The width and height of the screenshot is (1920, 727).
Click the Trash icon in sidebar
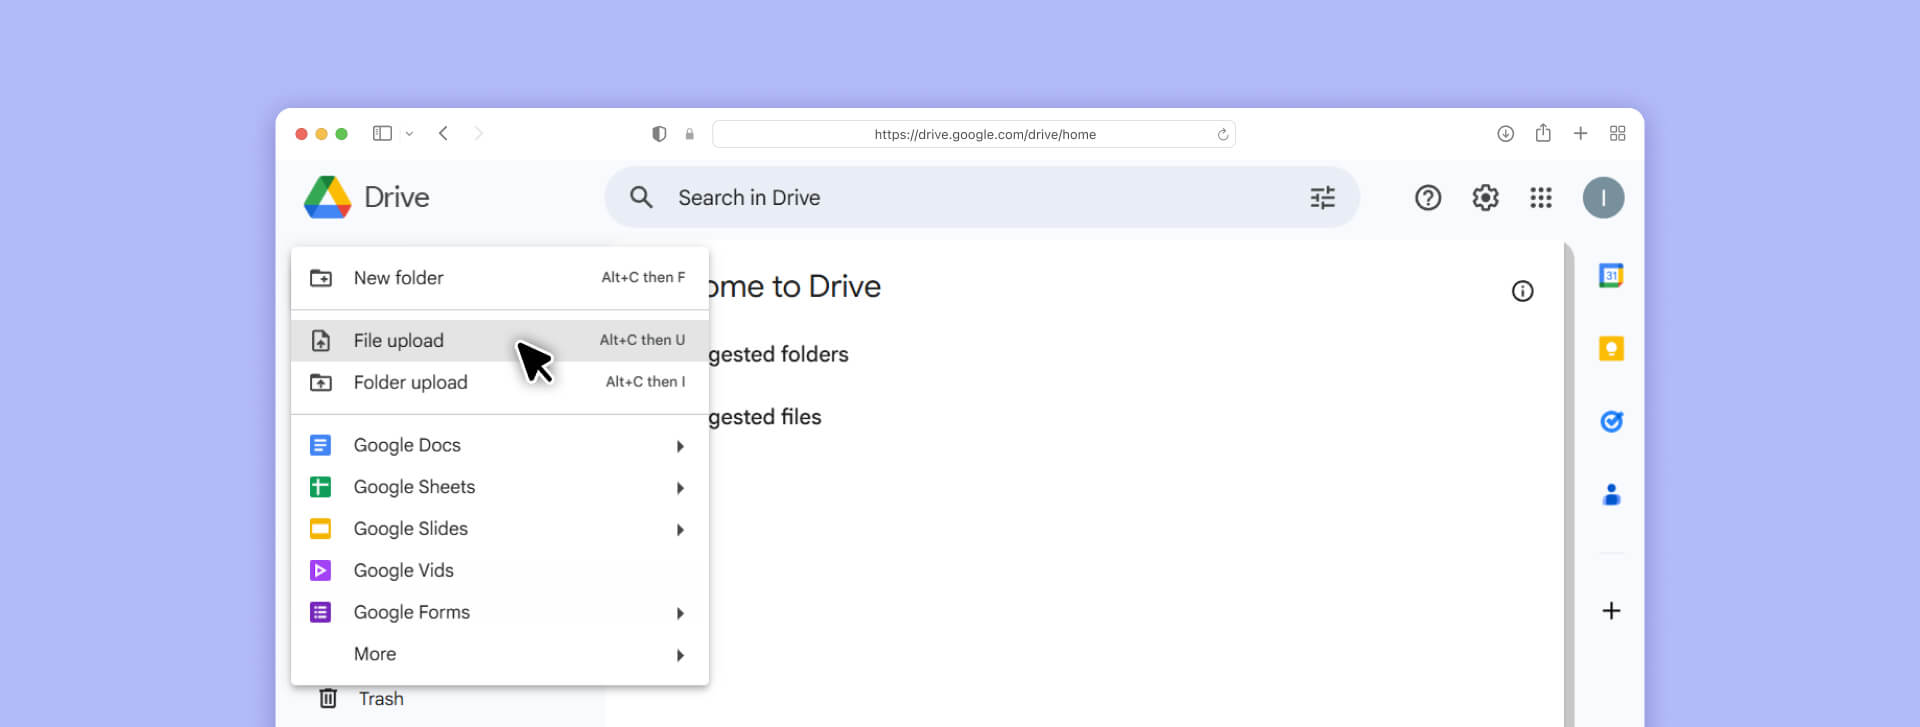328,698
